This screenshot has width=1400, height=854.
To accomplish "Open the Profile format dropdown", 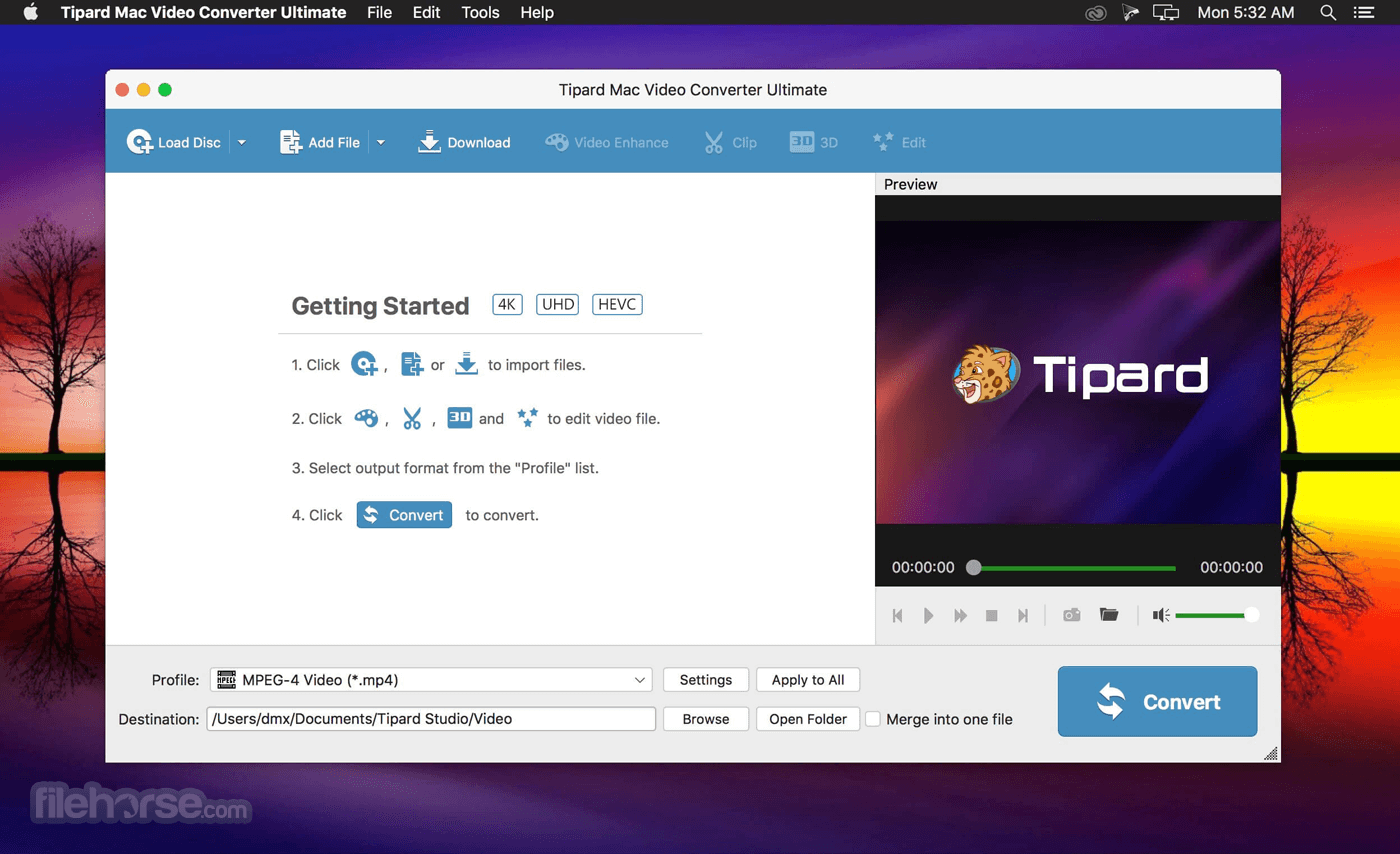I will coord(431,680).
